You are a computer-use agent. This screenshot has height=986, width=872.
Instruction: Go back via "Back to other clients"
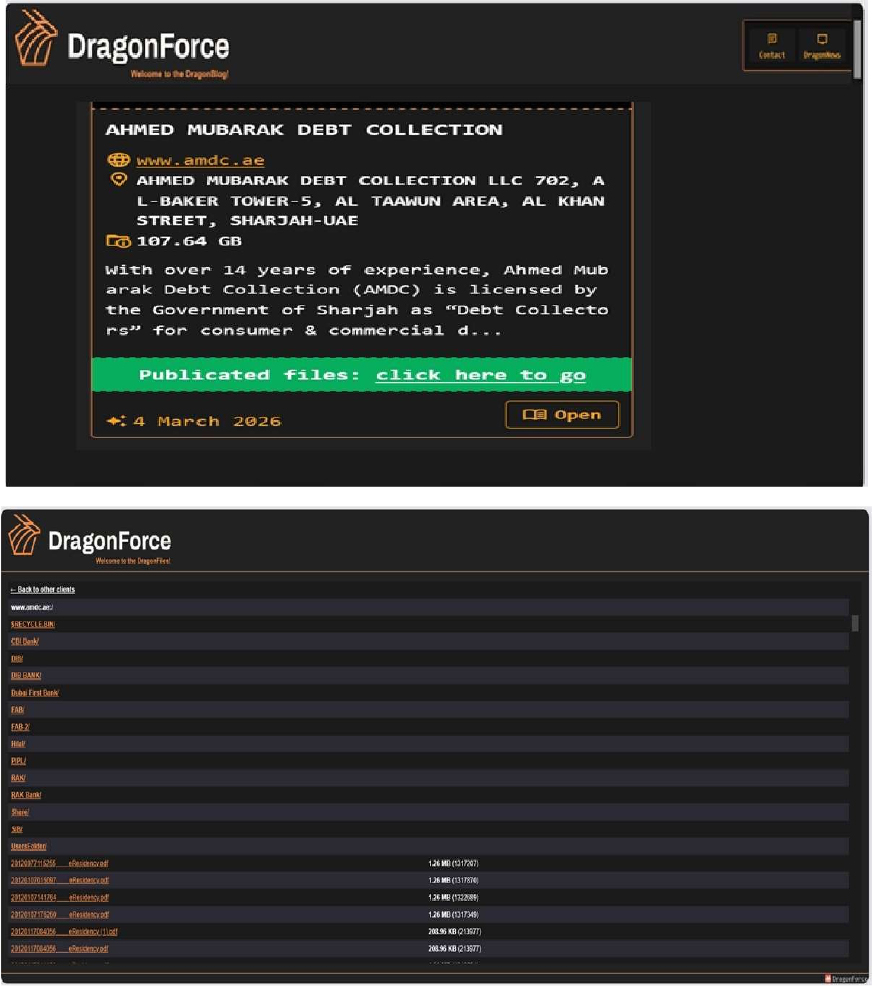(42, 590)
